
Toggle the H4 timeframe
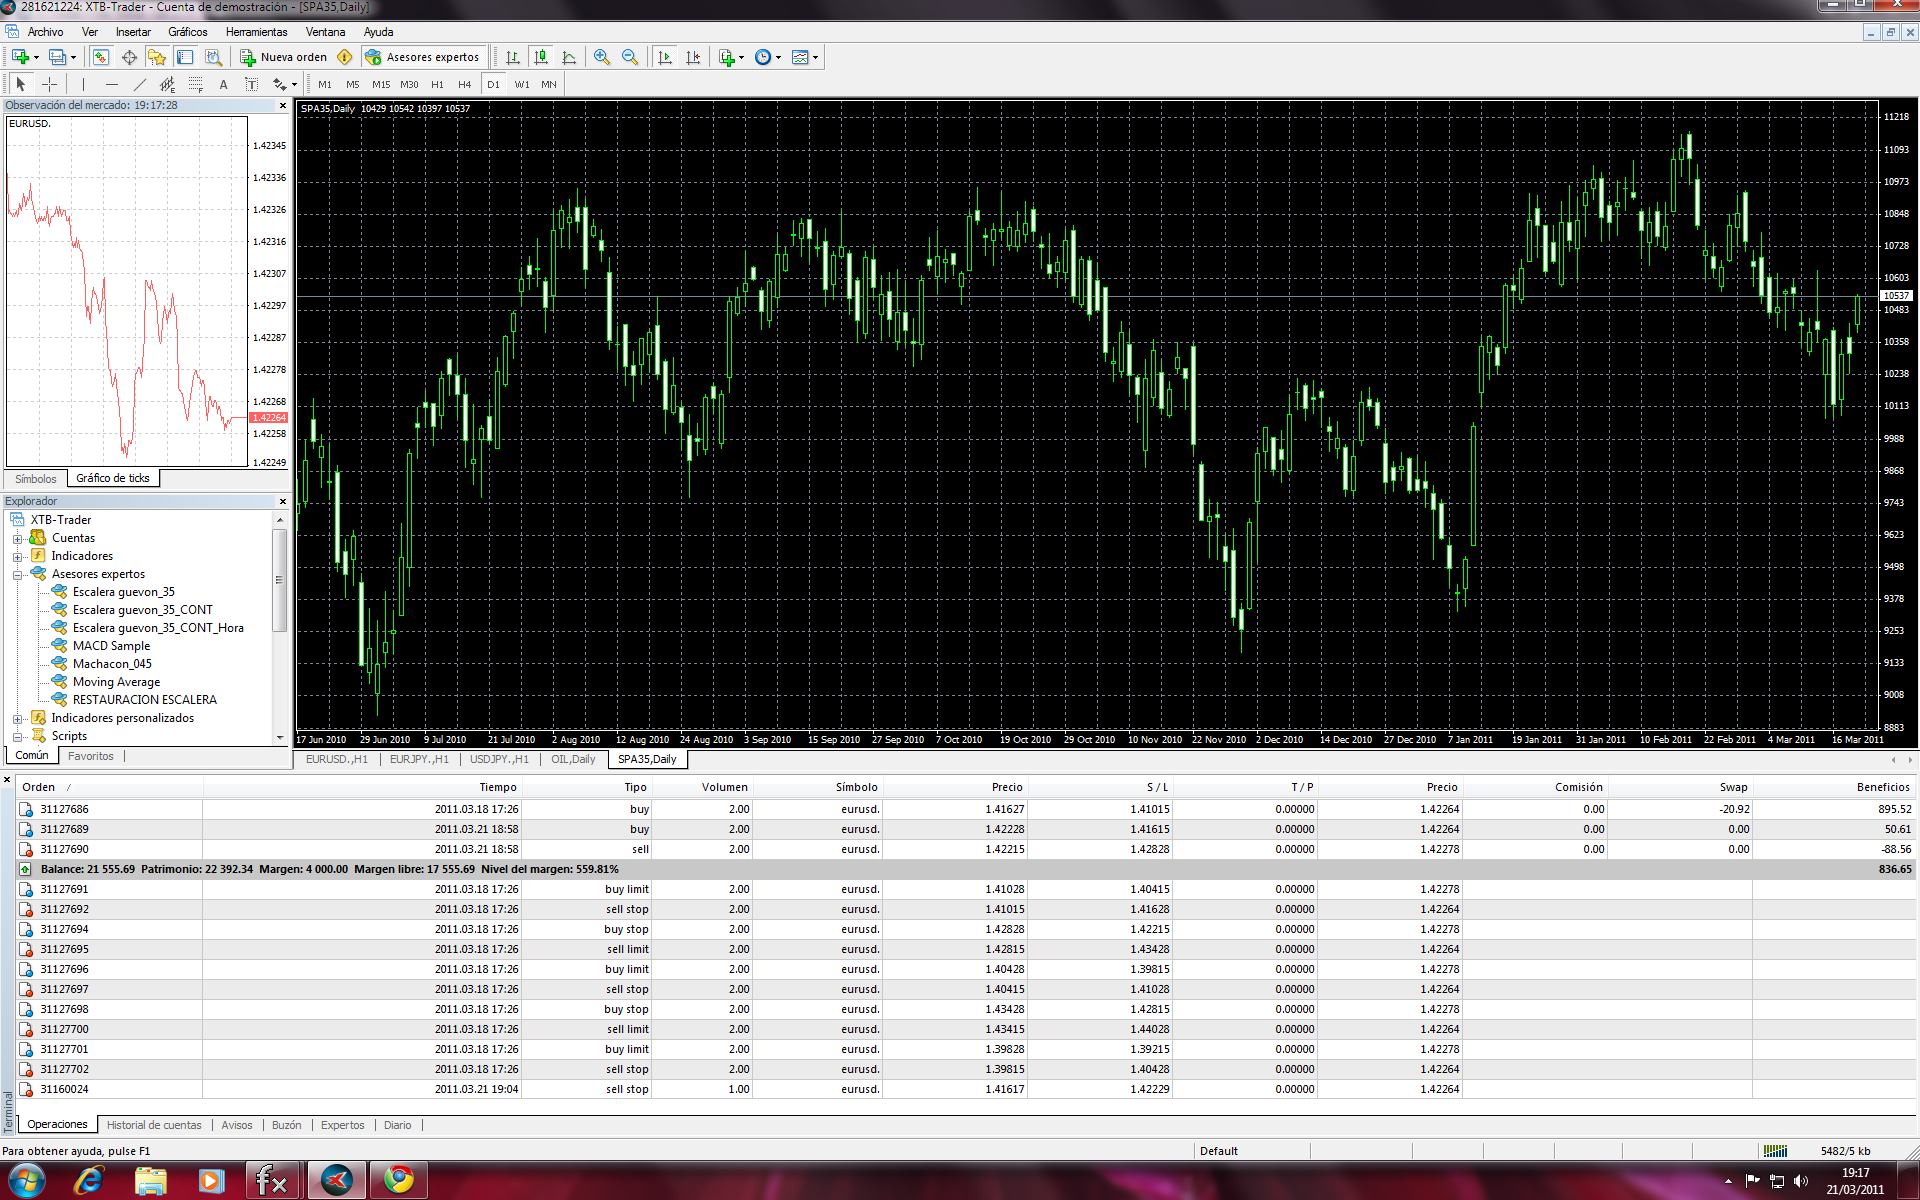pyautogui.click(x=464, y=85)
